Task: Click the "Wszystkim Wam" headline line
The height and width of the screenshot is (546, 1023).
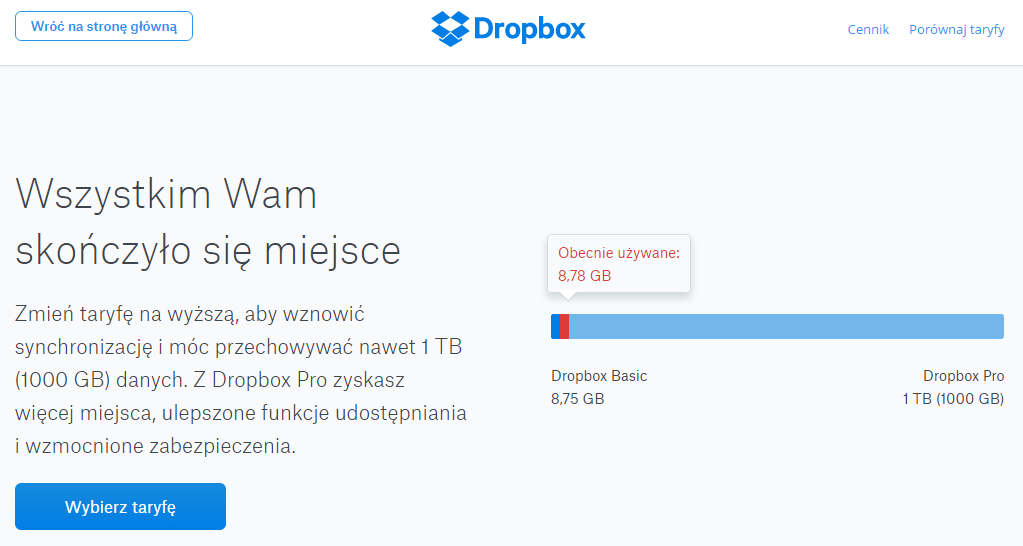Action: pos(166,194)
